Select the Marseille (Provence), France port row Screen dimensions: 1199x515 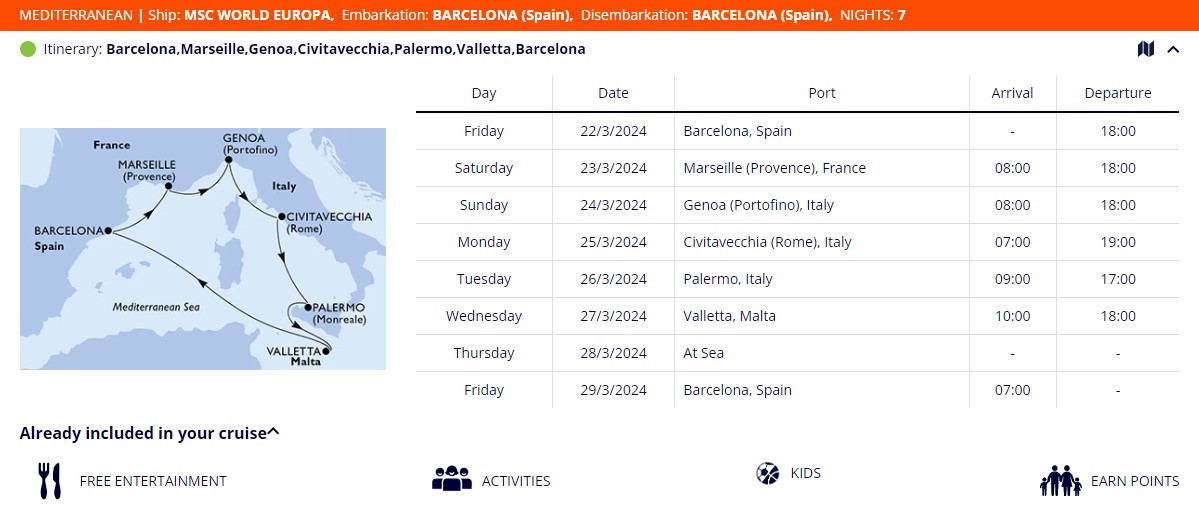[774, 168]
